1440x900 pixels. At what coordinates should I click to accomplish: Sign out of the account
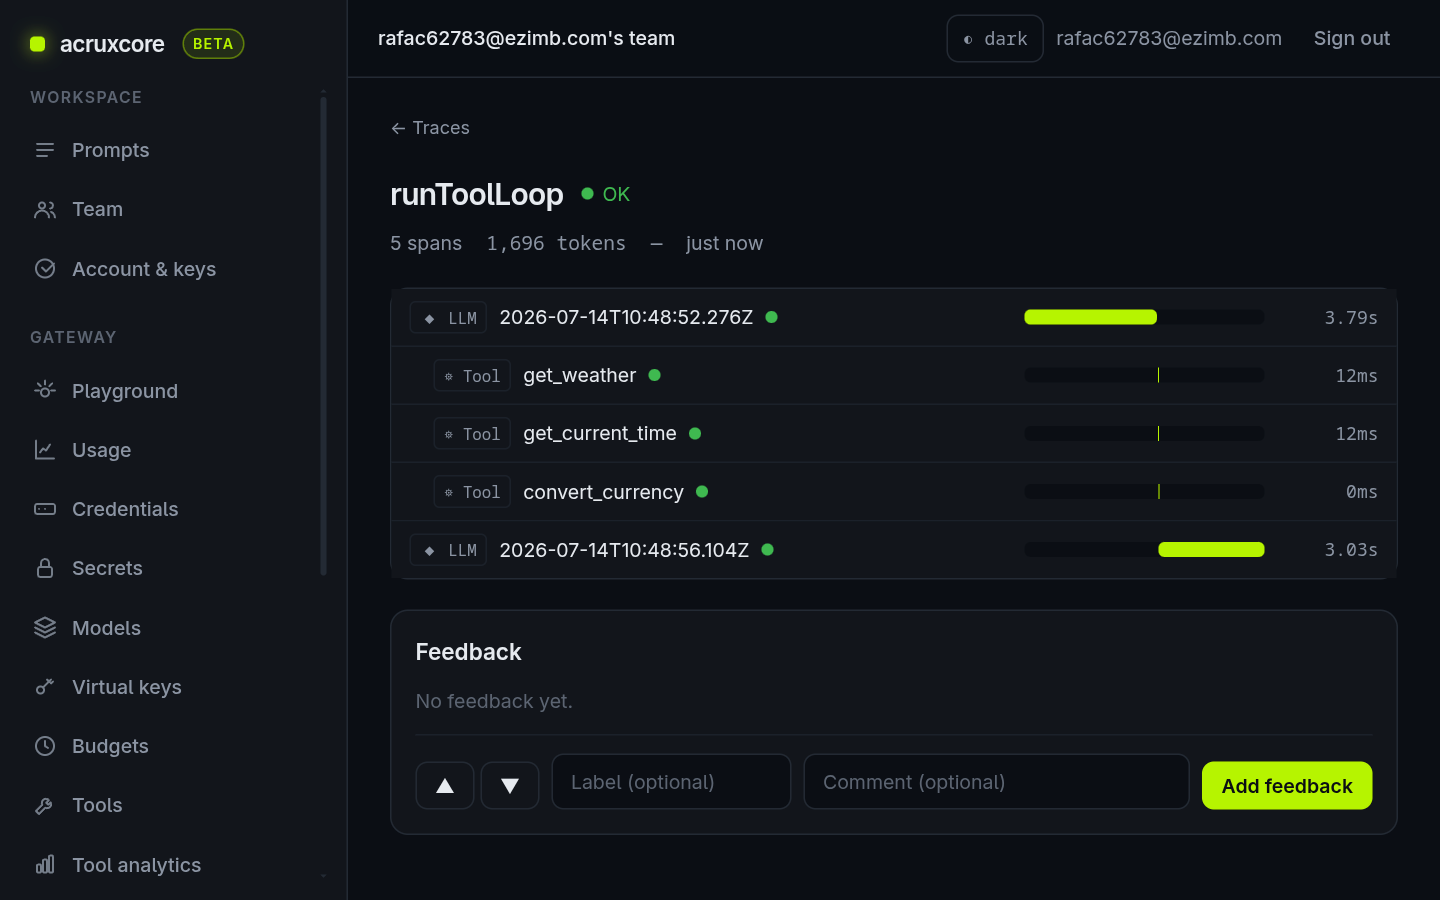pyautogui.click(x=1352, y=38)
